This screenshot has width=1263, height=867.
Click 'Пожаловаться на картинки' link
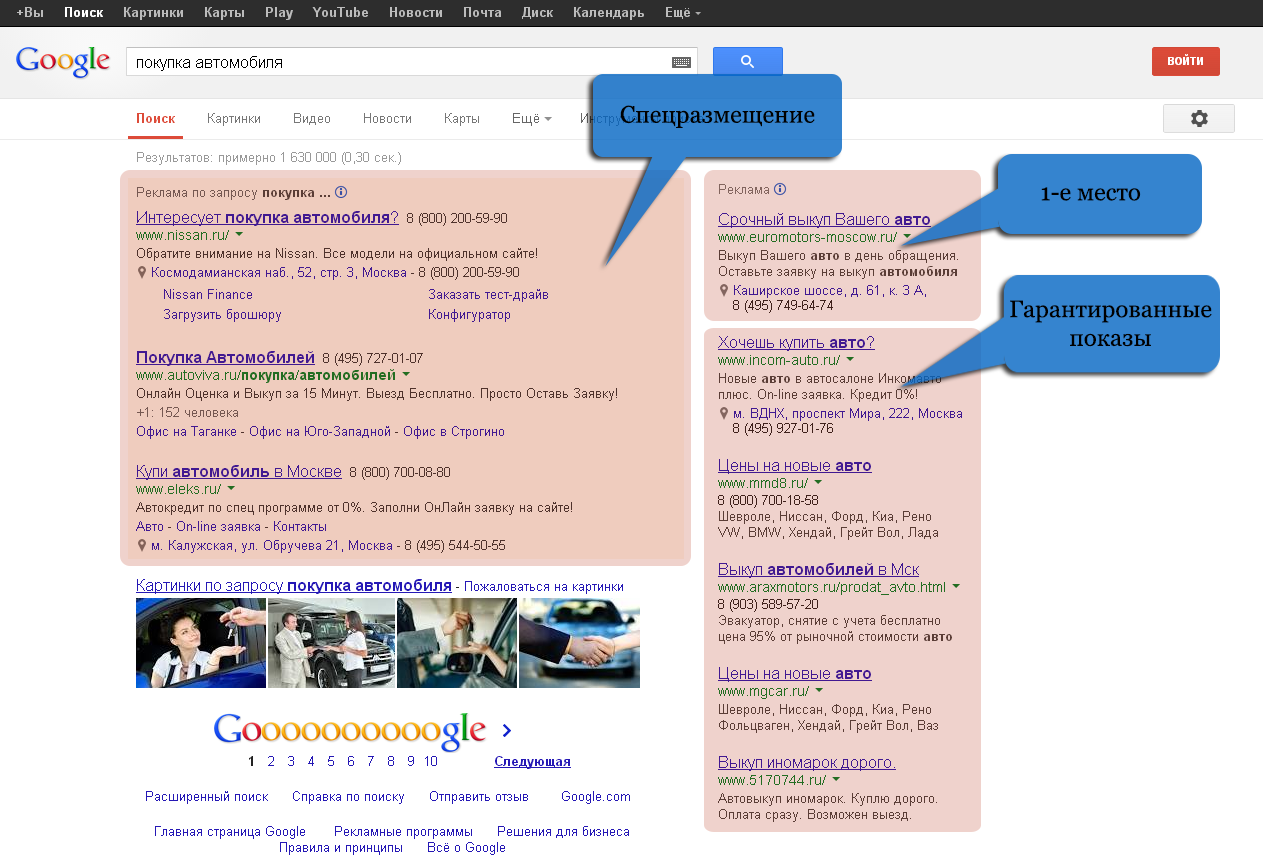pos(543,587)
